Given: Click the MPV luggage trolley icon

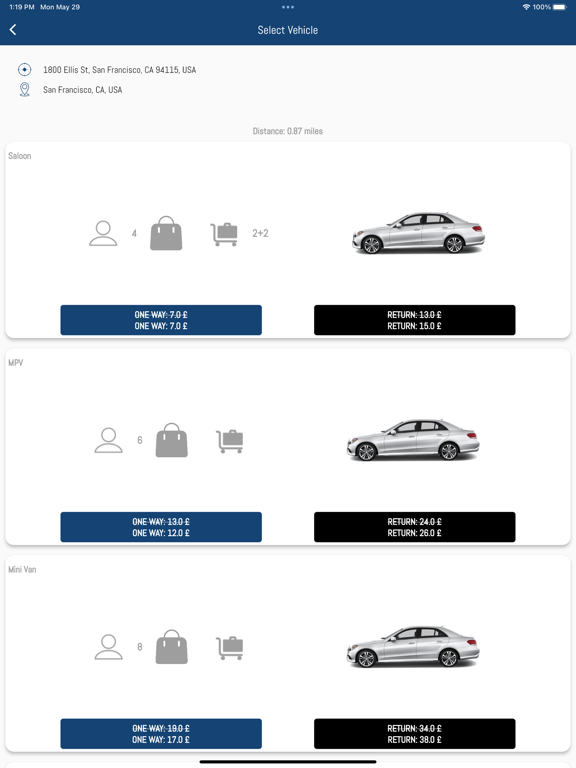Looking at the screenshot, I should (x=230, y=441).
